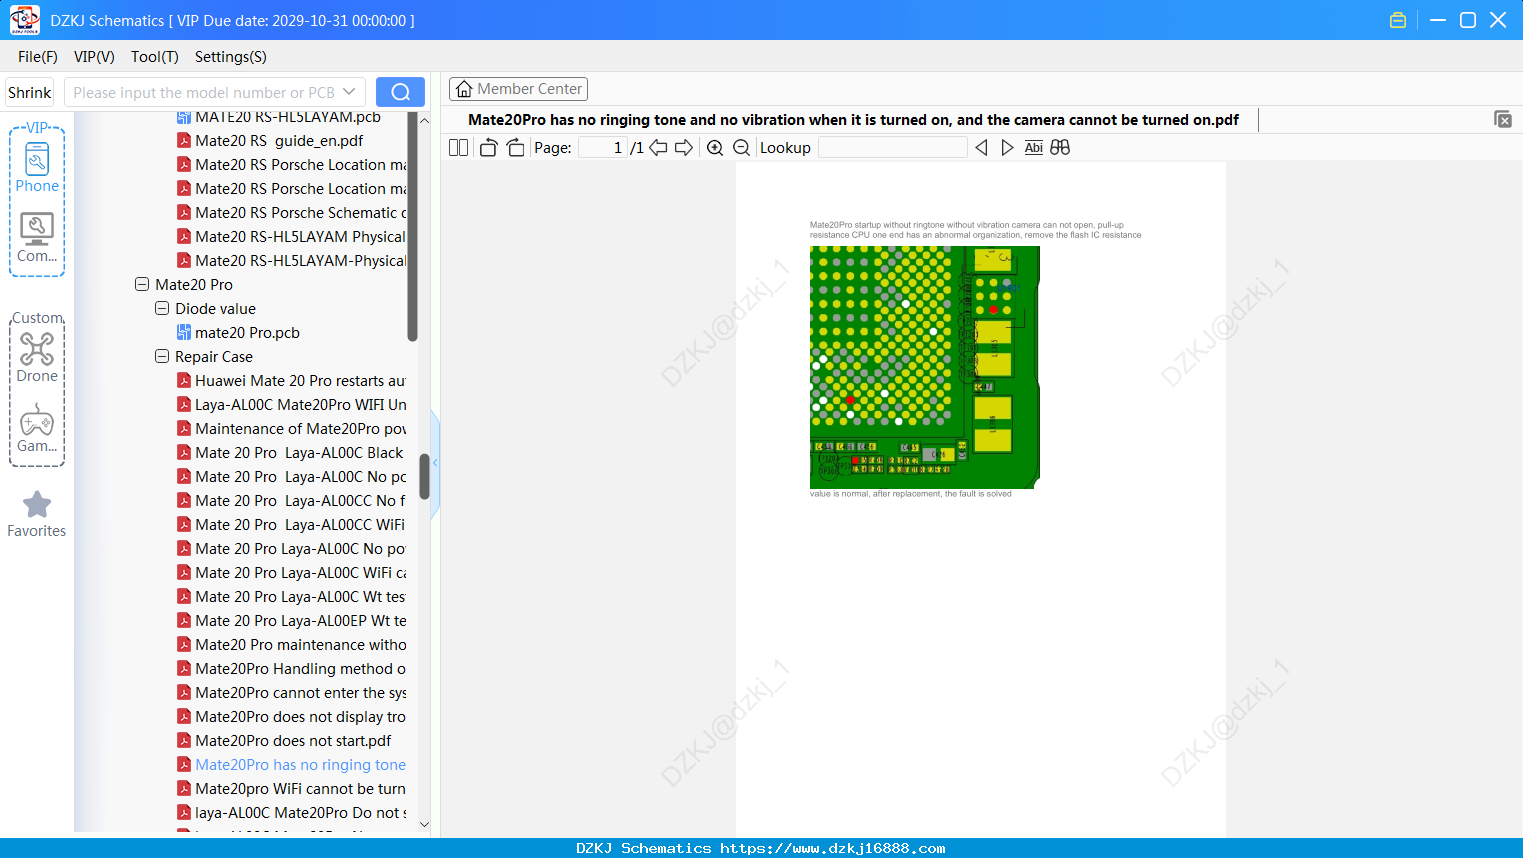1523x858 pixels.
Task: Open Huawei Mate 20 Pro restarts file
Action: click(x=300, y=380)
